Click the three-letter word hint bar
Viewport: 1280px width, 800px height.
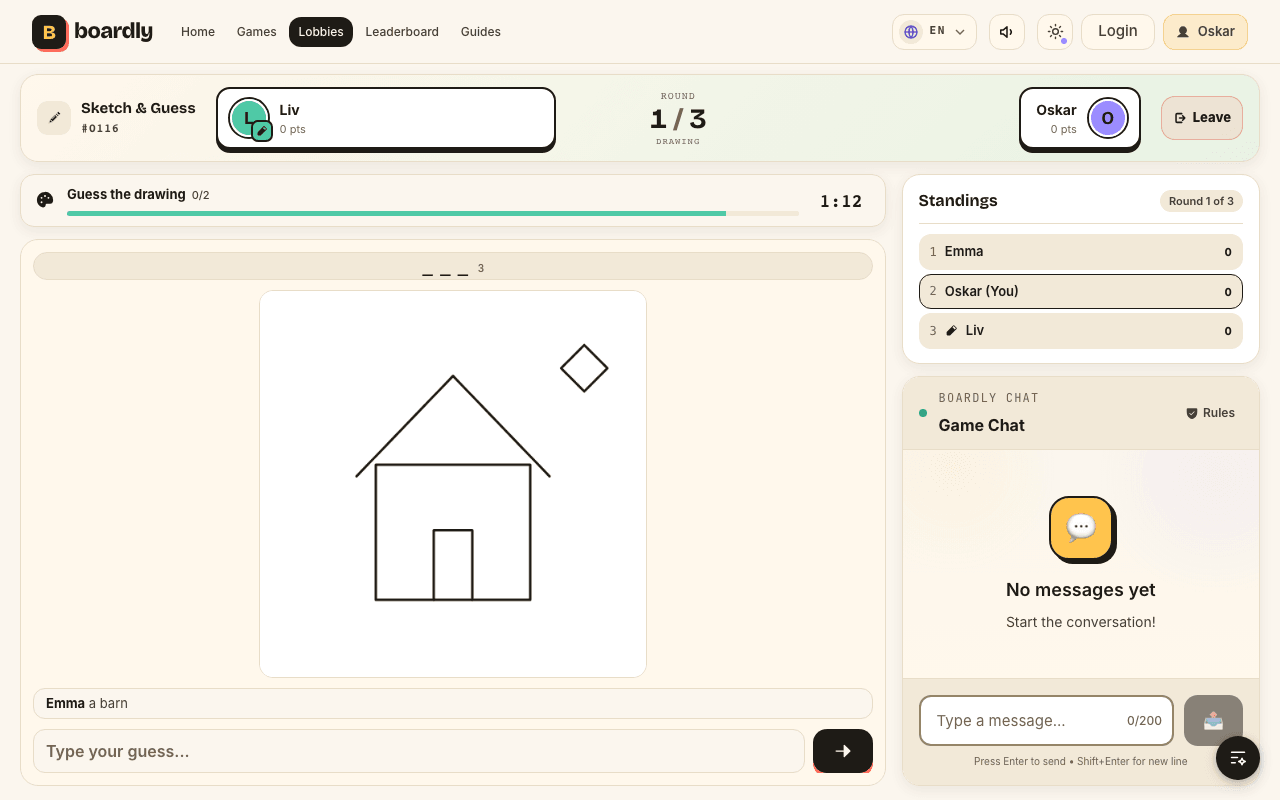[x=453, y=266]
